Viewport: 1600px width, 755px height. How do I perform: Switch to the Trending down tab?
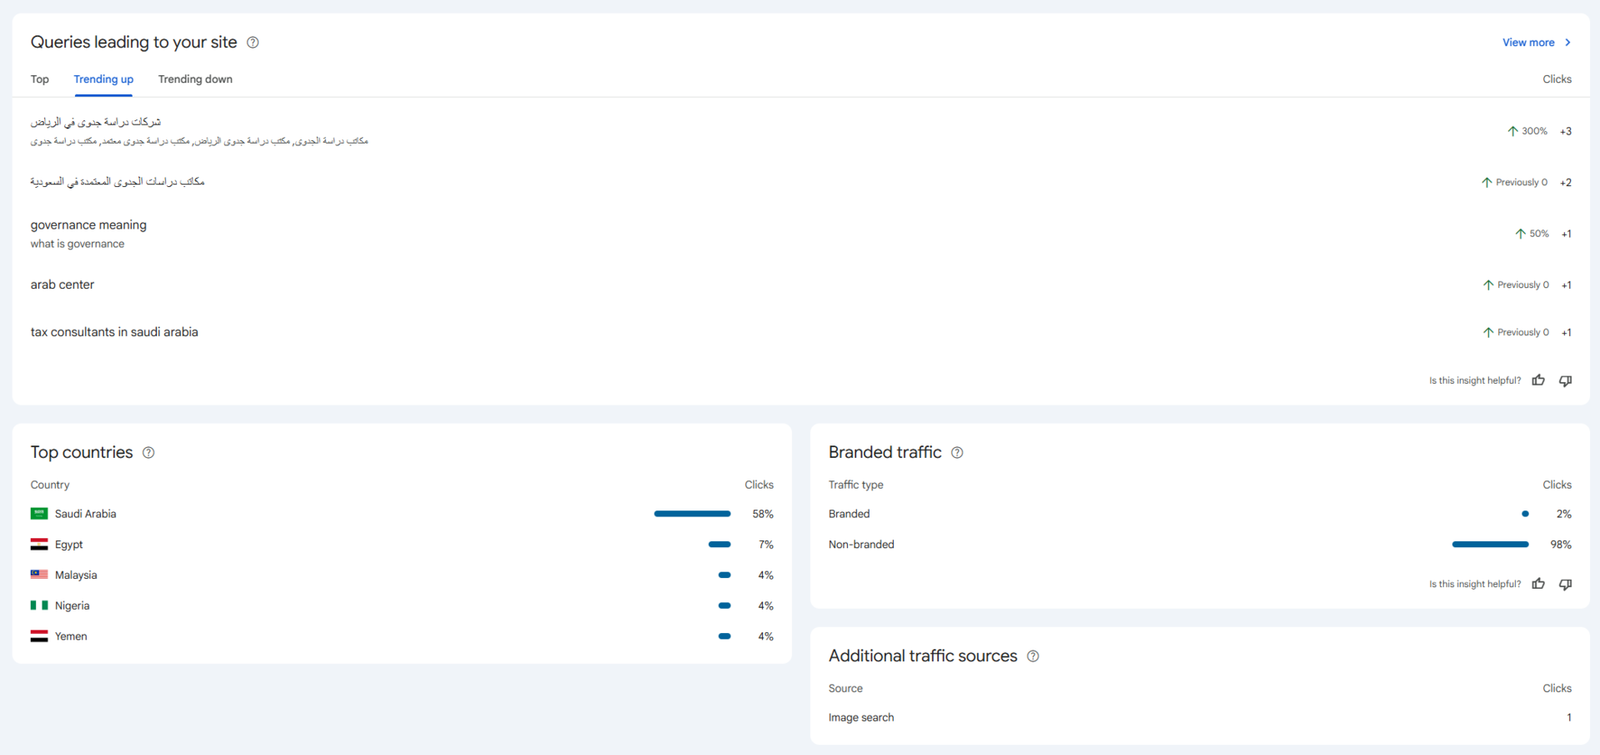(x=195, y=79)
